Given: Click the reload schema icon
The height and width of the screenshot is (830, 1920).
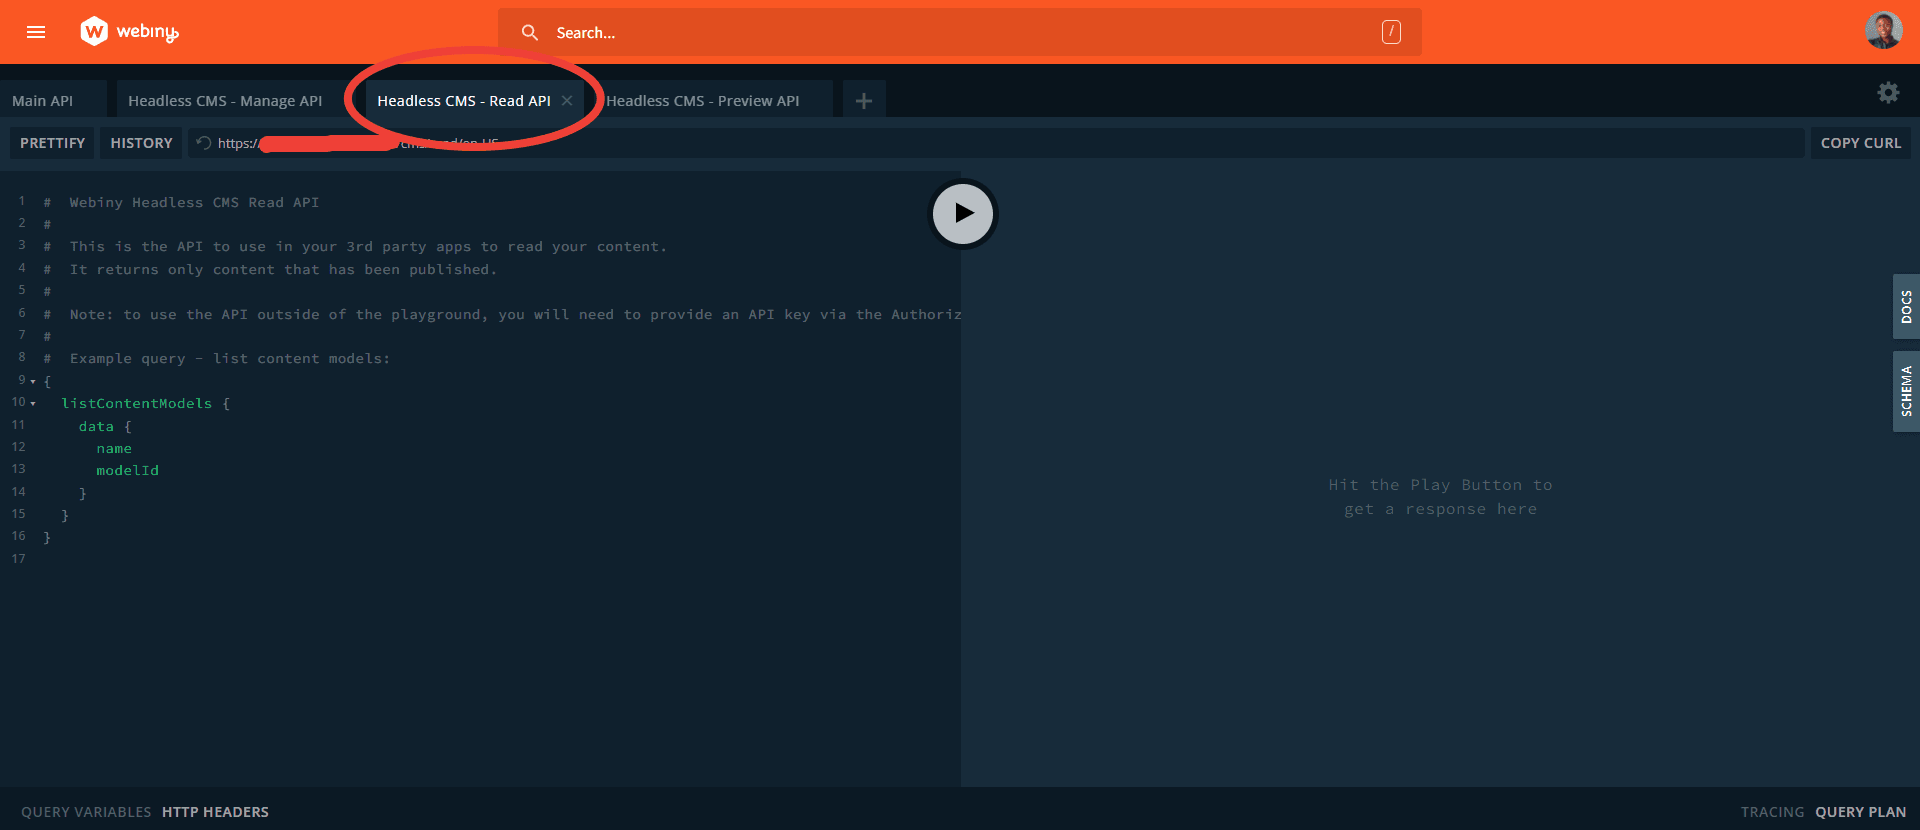Looking at the screenshot, I should [x=204, y=143].
